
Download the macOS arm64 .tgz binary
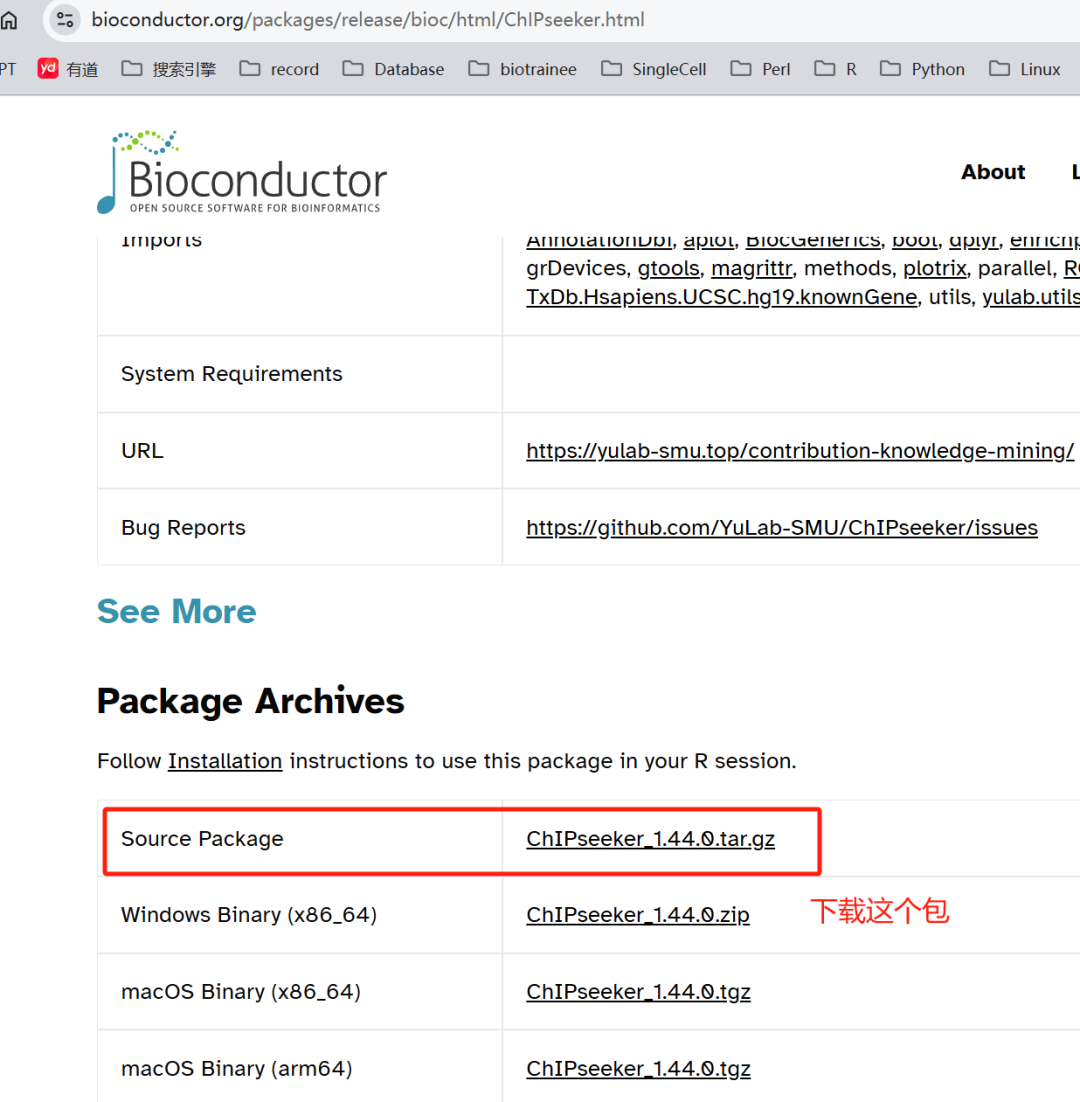tap(639, 1069)
